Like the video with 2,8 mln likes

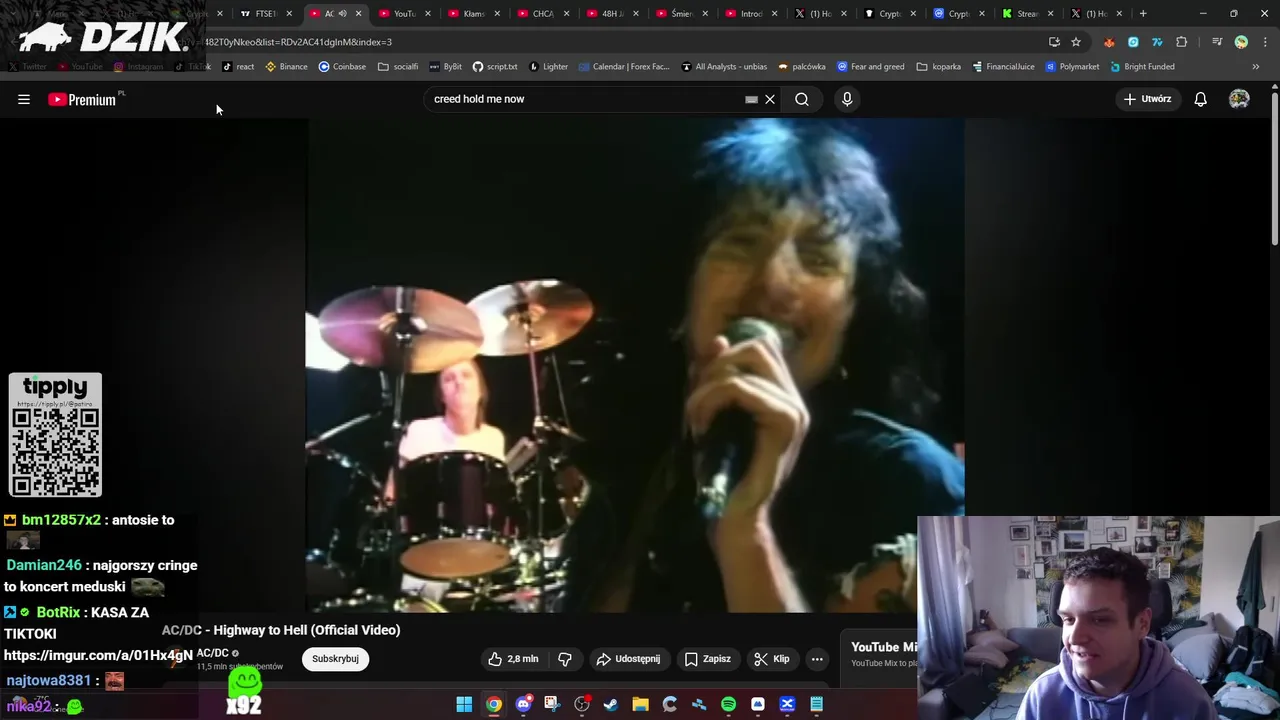pos(513,659)
